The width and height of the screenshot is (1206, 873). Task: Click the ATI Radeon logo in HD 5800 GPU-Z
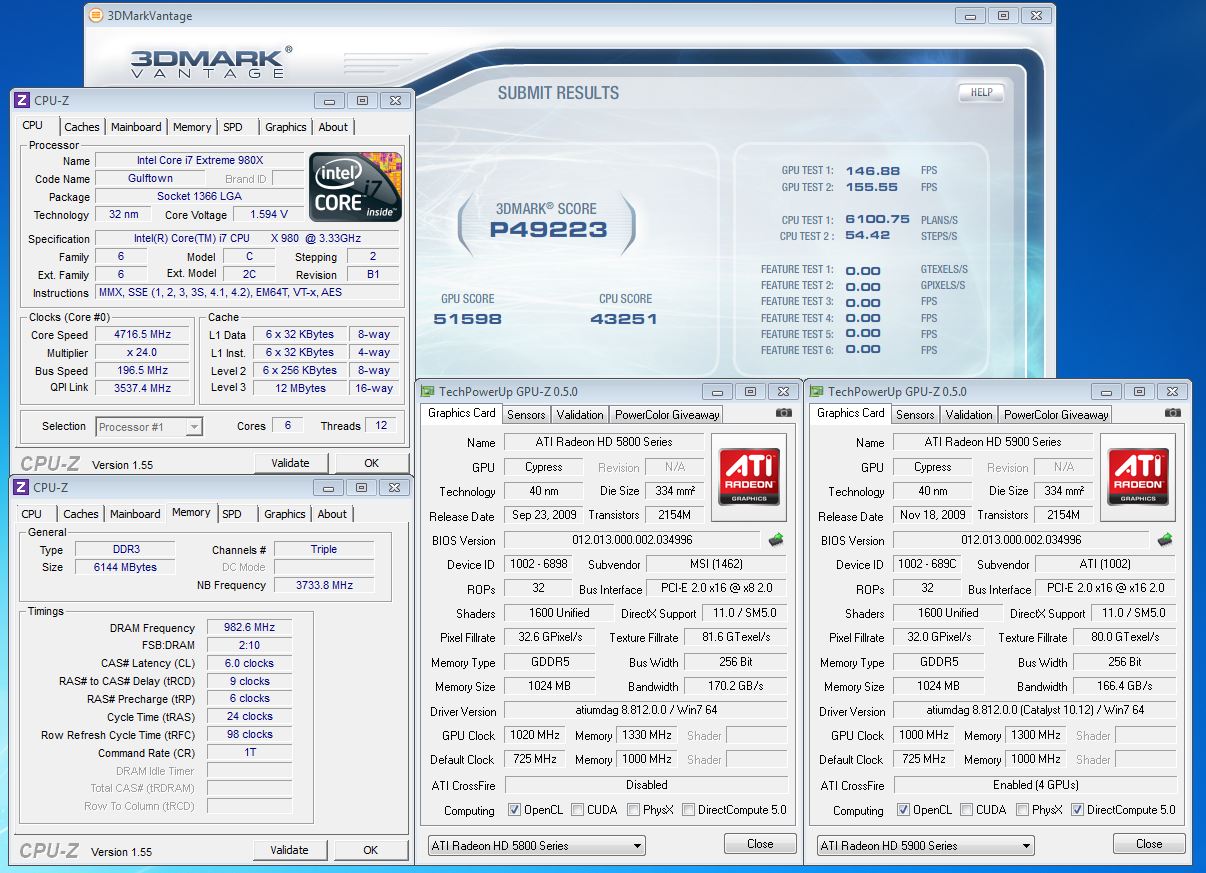[x=749, y=478]
